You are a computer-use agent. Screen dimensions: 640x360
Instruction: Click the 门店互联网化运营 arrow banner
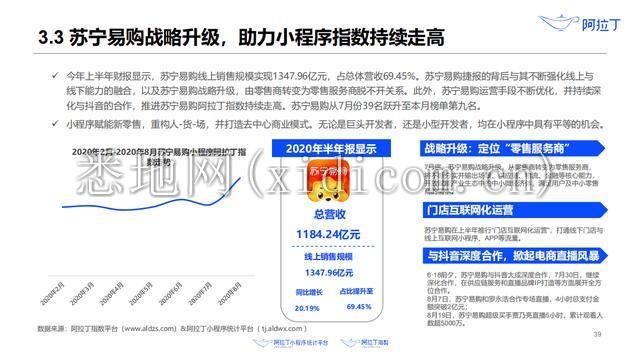[x=515, y=210]
